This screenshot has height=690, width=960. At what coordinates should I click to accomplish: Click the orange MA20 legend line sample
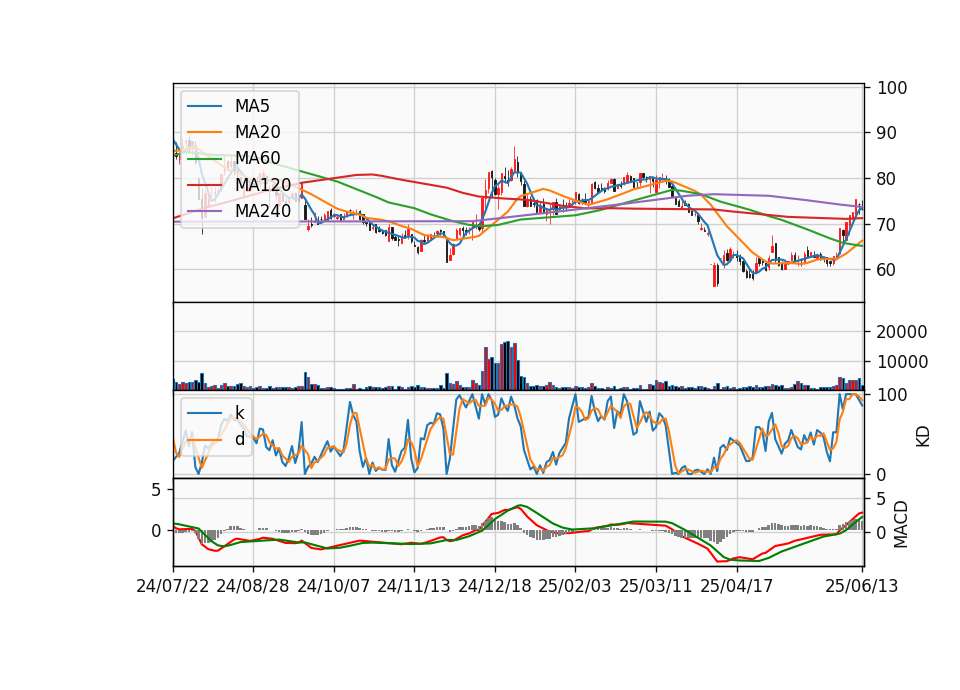(204, 132)
